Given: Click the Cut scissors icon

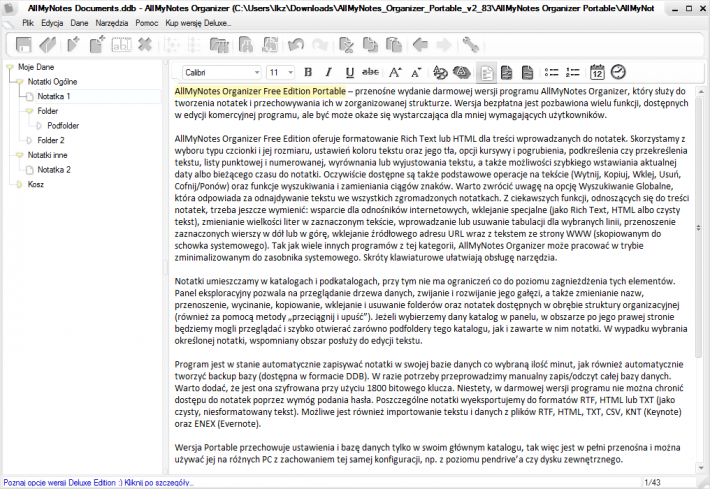Looking at the screenshot, I should click(x=346, y=45).
